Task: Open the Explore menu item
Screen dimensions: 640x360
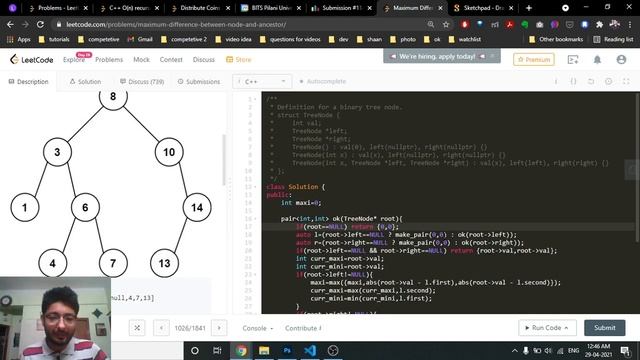Action: [x=73, y=60]
